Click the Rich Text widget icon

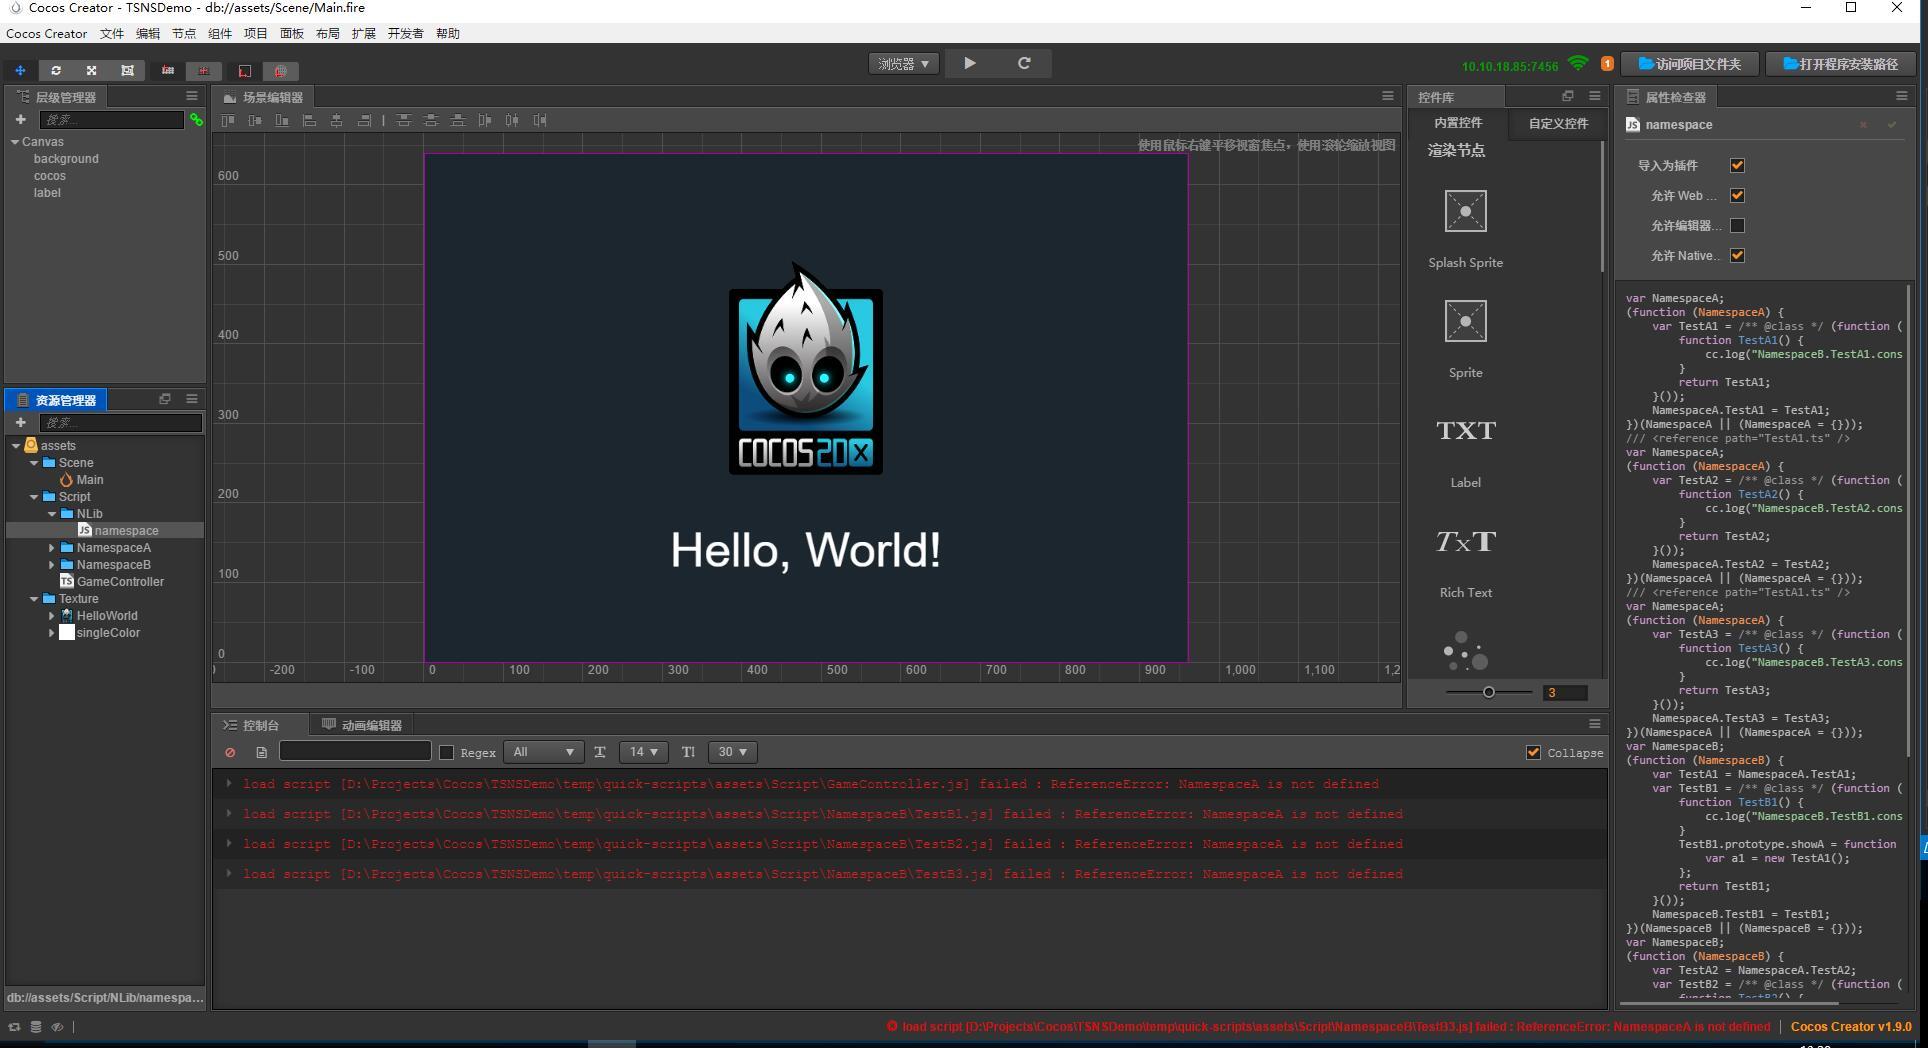(x=1466, y=542)
